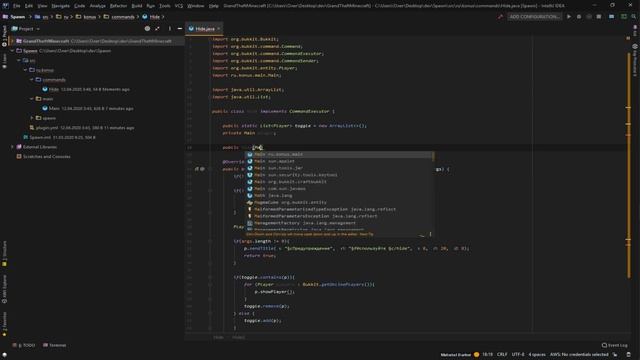Open the Run menu
The image size is (640, 360).
pyautogui.click(x=151, y=6)
